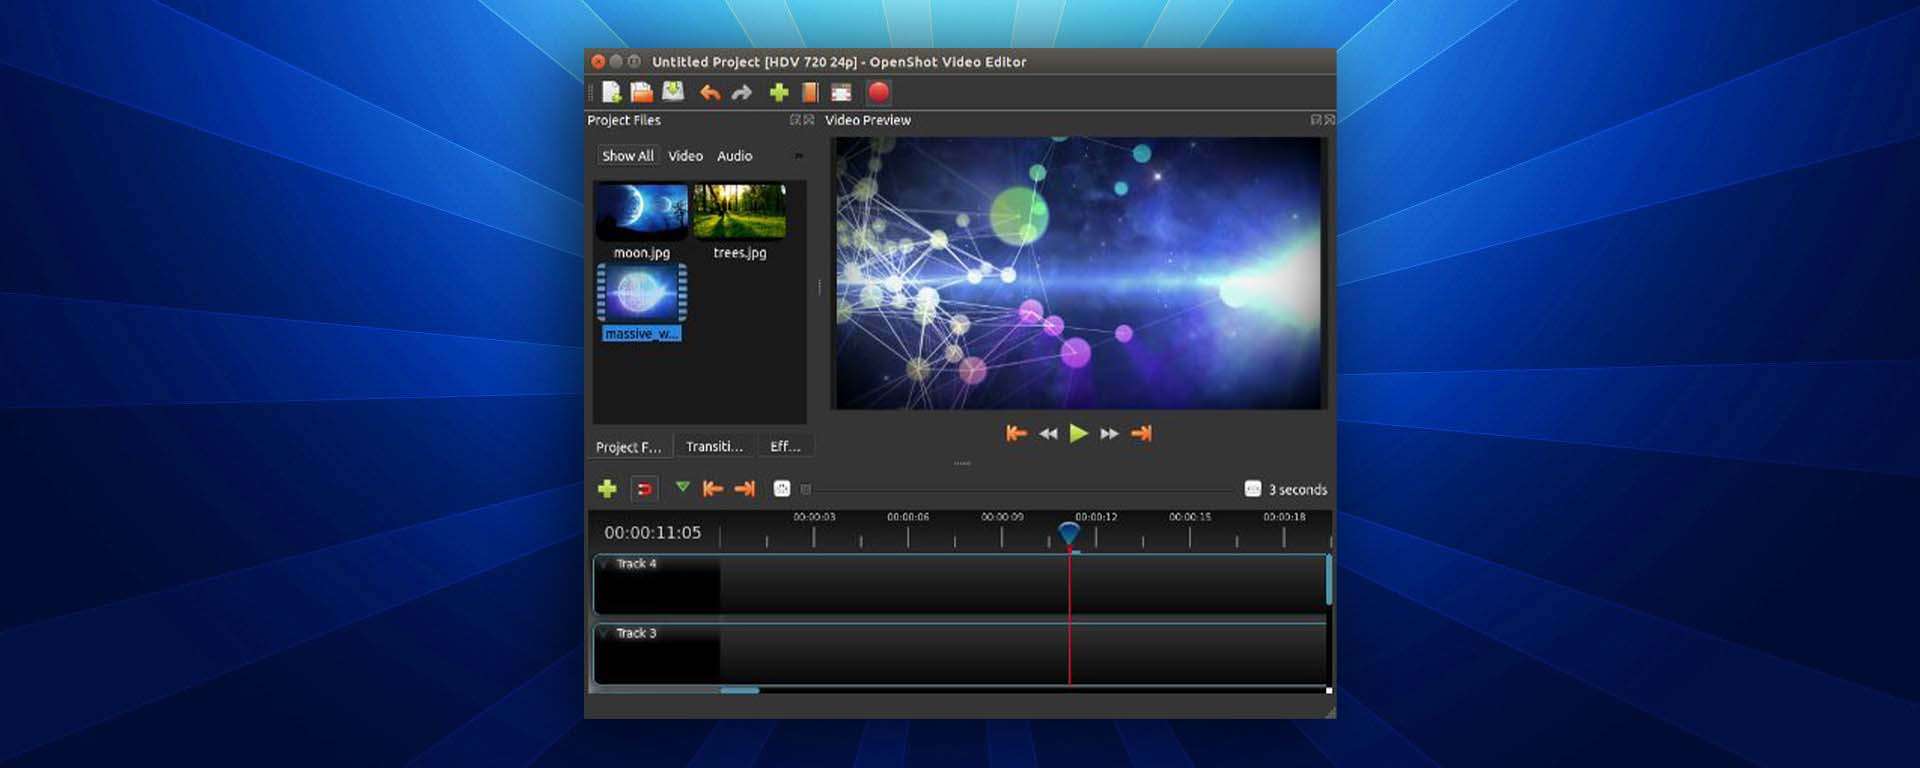Click the toolbar drag handle beside New icon
This screenshot has width=1920, height=768.
[x=591, y=93]
